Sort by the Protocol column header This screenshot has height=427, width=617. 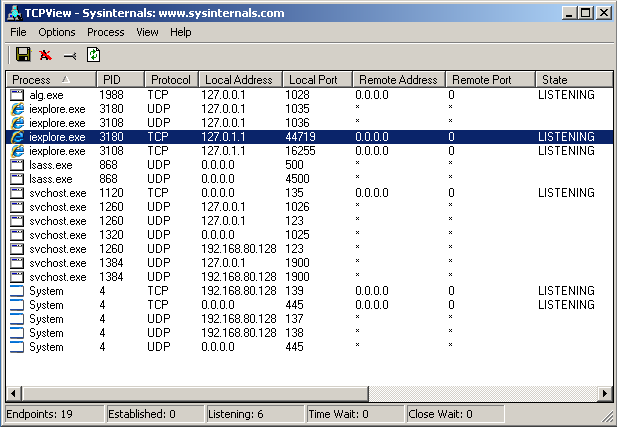click(172, 79)
